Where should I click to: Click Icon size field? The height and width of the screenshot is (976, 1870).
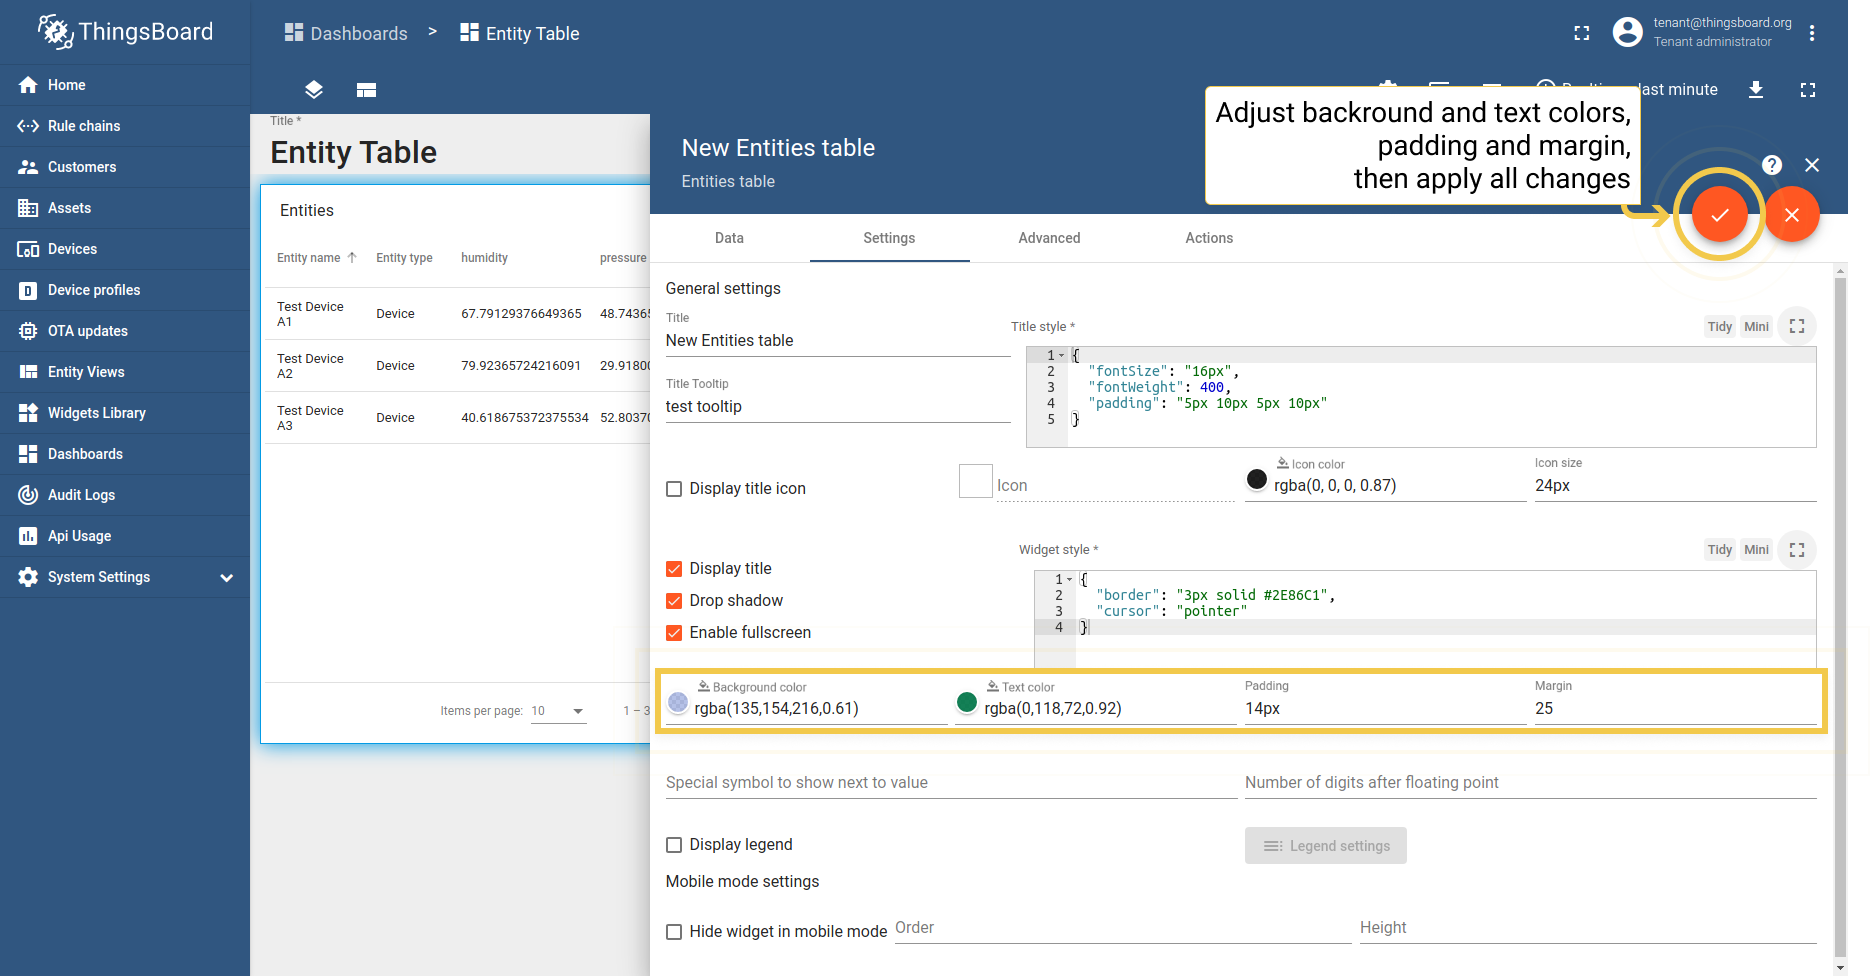tap(1676, 486)
